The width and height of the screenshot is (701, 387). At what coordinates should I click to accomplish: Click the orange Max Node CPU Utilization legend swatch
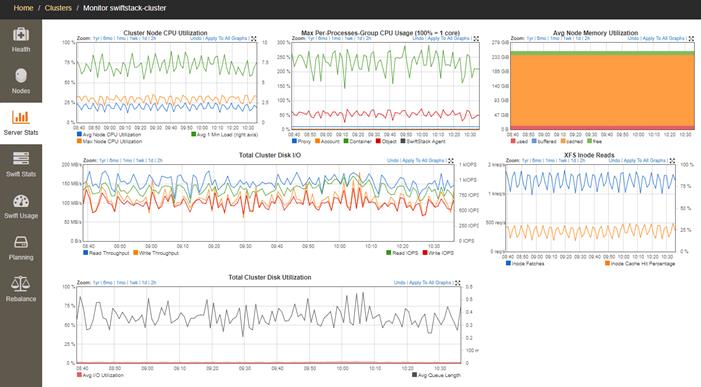pos(79,141)
